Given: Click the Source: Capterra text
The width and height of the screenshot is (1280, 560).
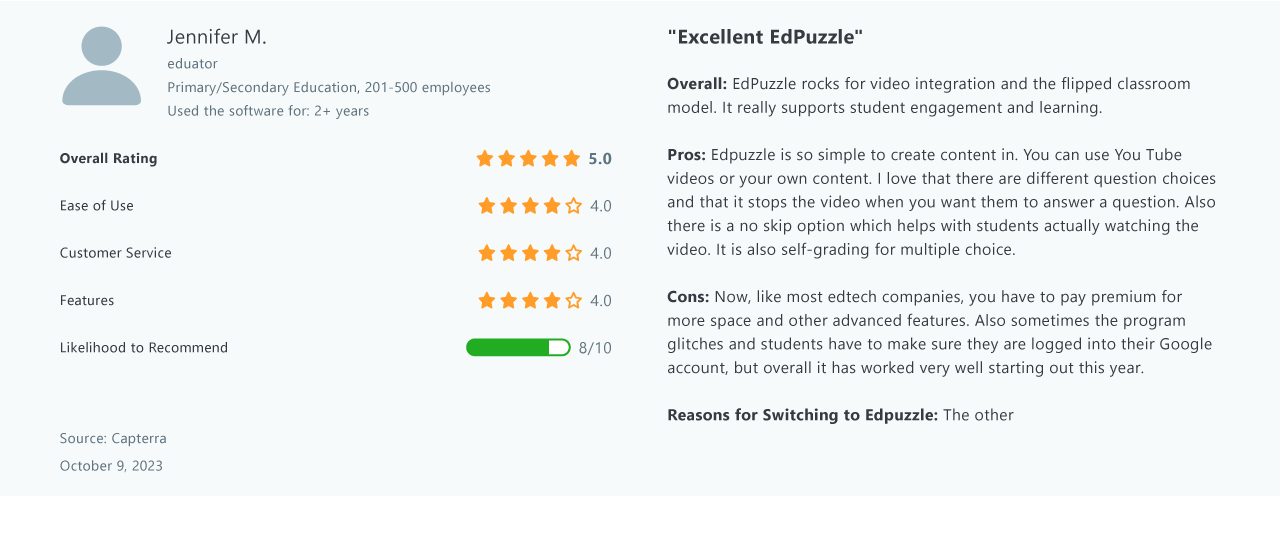Looking at the screenshot, I should coord(113,438).
